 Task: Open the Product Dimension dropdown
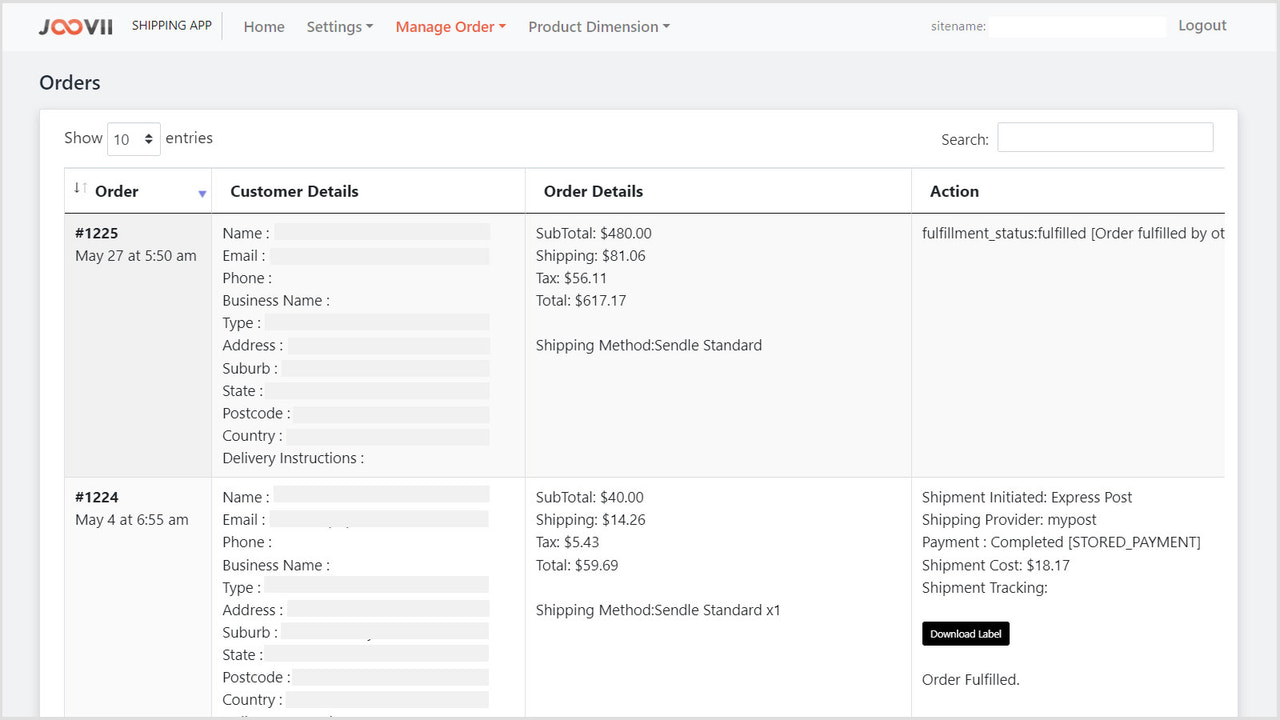click(x=598, y=27)
